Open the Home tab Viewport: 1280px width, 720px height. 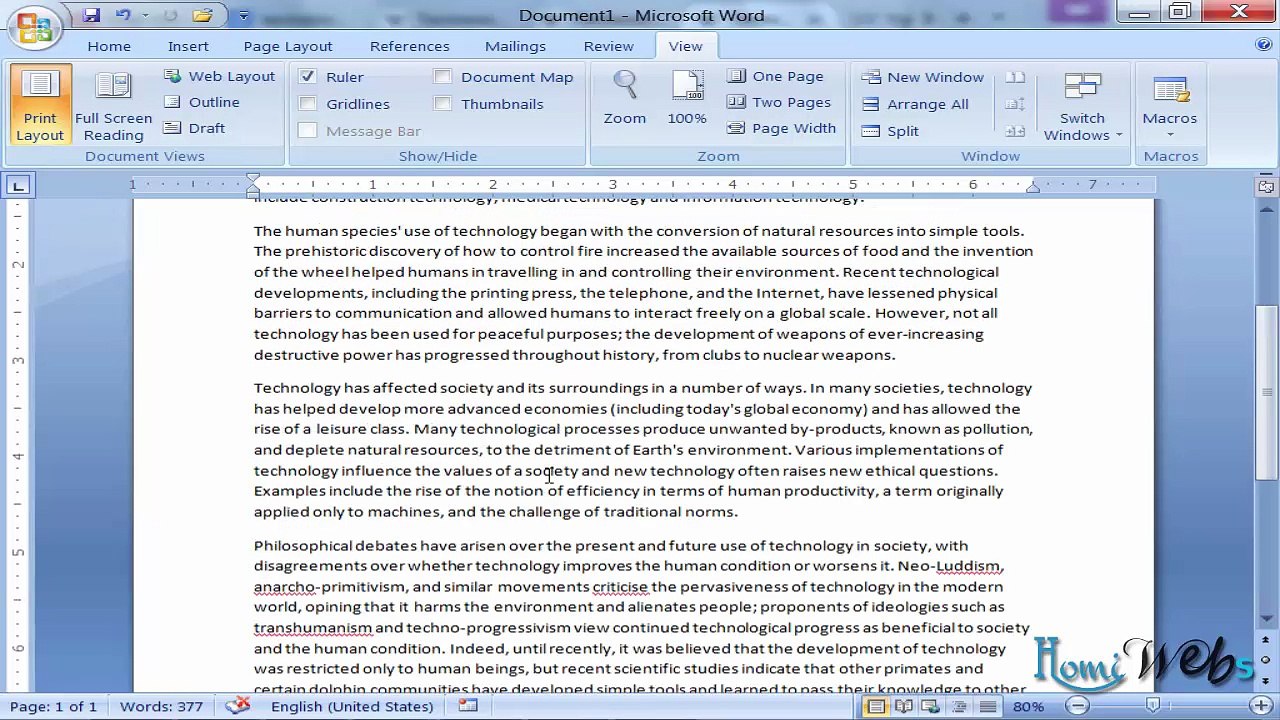pos(109,46)
